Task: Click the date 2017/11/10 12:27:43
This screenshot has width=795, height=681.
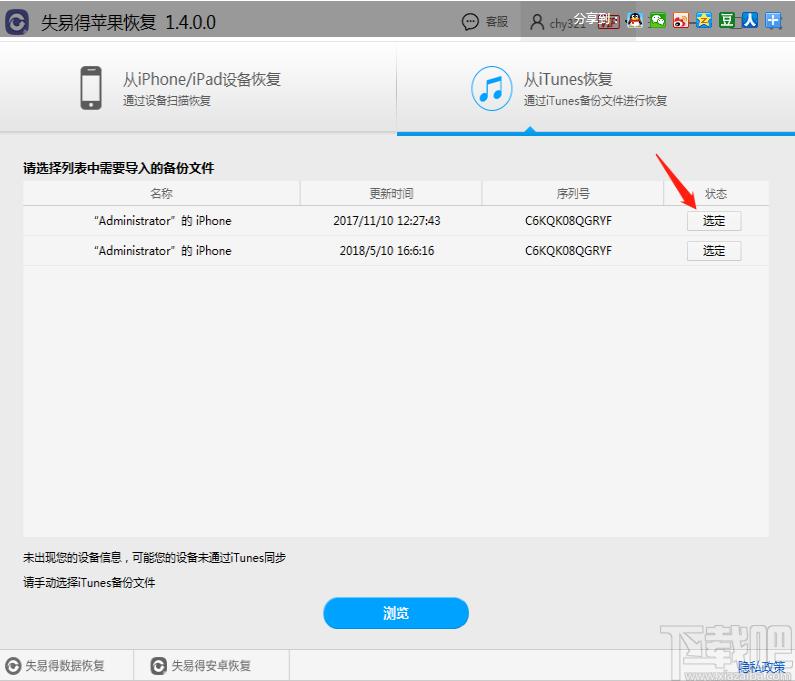Action: click(387, 221)
